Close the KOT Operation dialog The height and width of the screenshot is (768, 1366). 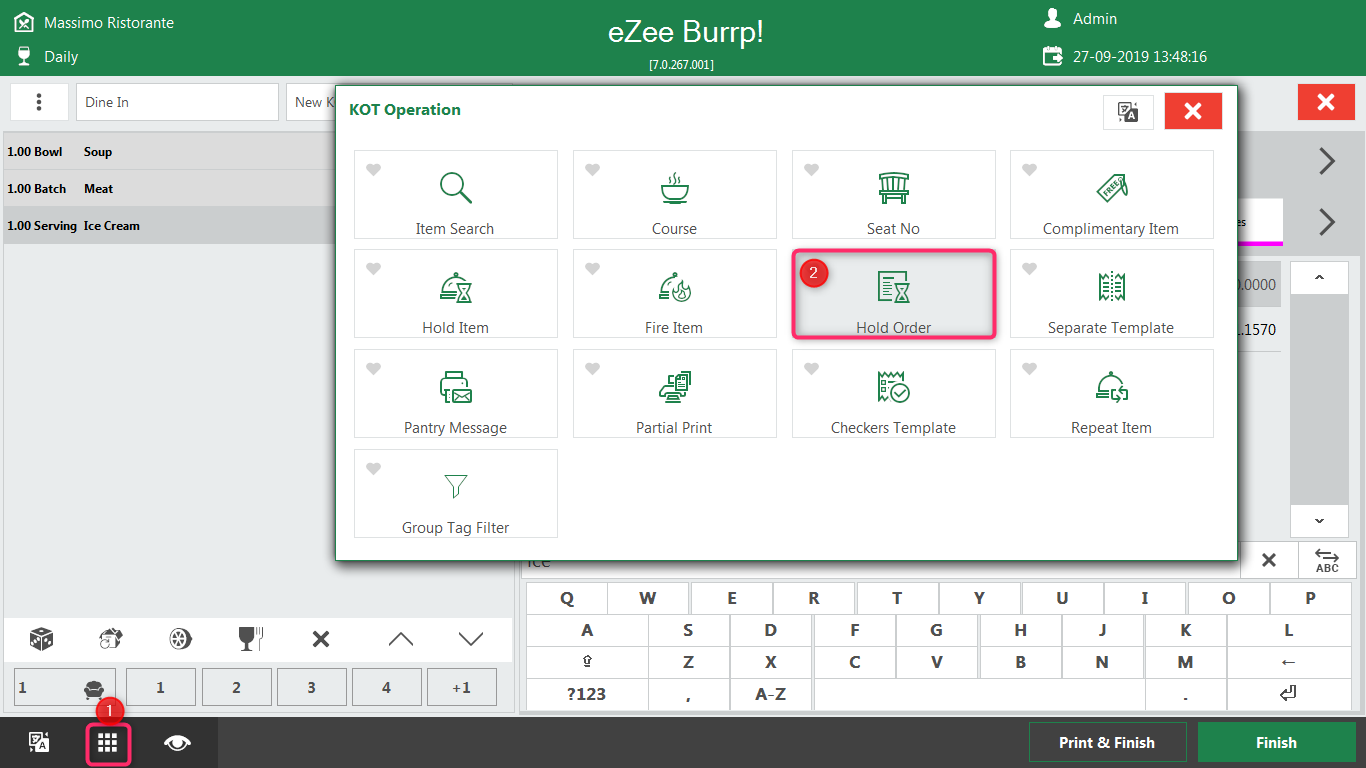[x=1193, y=112]
